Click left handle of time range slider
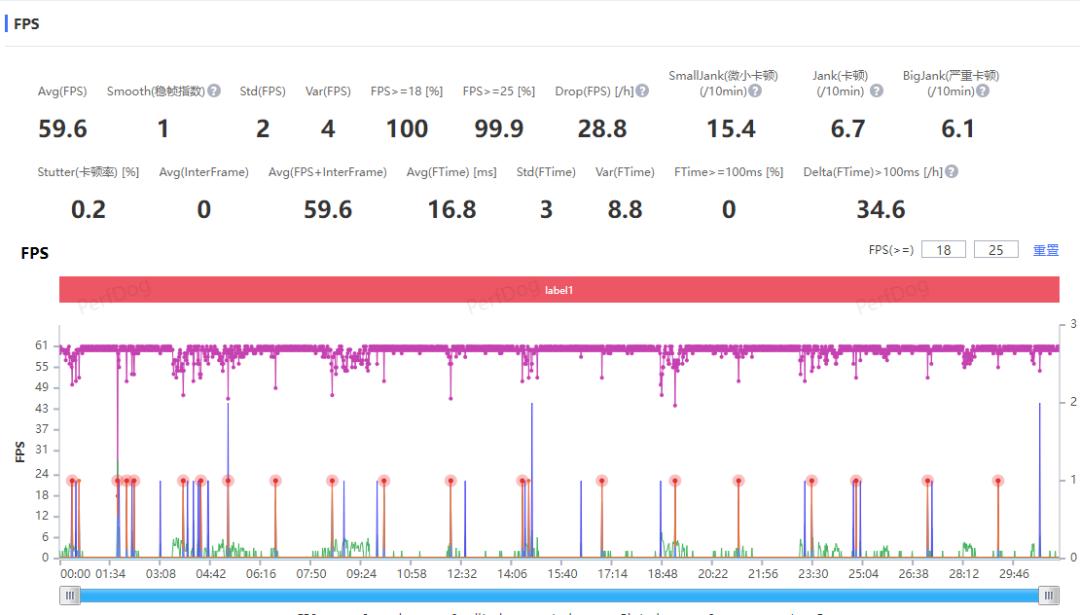The height and width of the screenshot is (615, 1080). [x=70, y=595]
